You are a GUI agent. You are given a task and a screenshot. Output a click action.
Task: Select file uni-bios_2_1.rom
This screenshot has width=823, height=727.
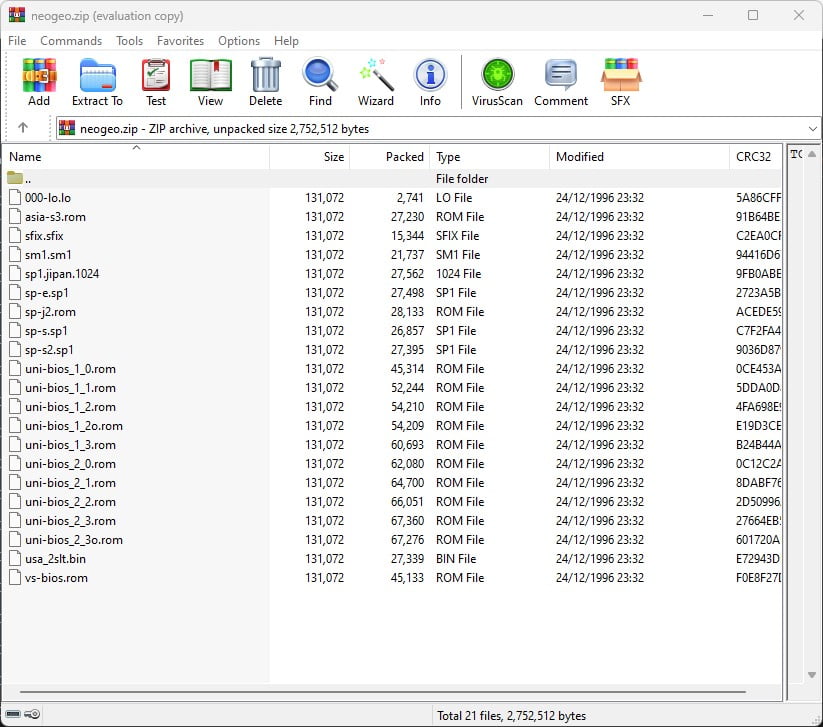click(70, 482)
